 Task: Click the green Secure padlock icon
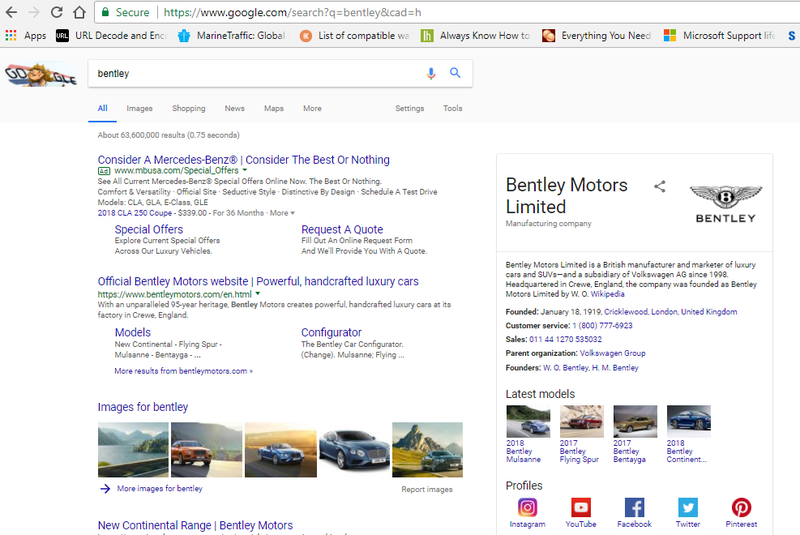point(105,12)
